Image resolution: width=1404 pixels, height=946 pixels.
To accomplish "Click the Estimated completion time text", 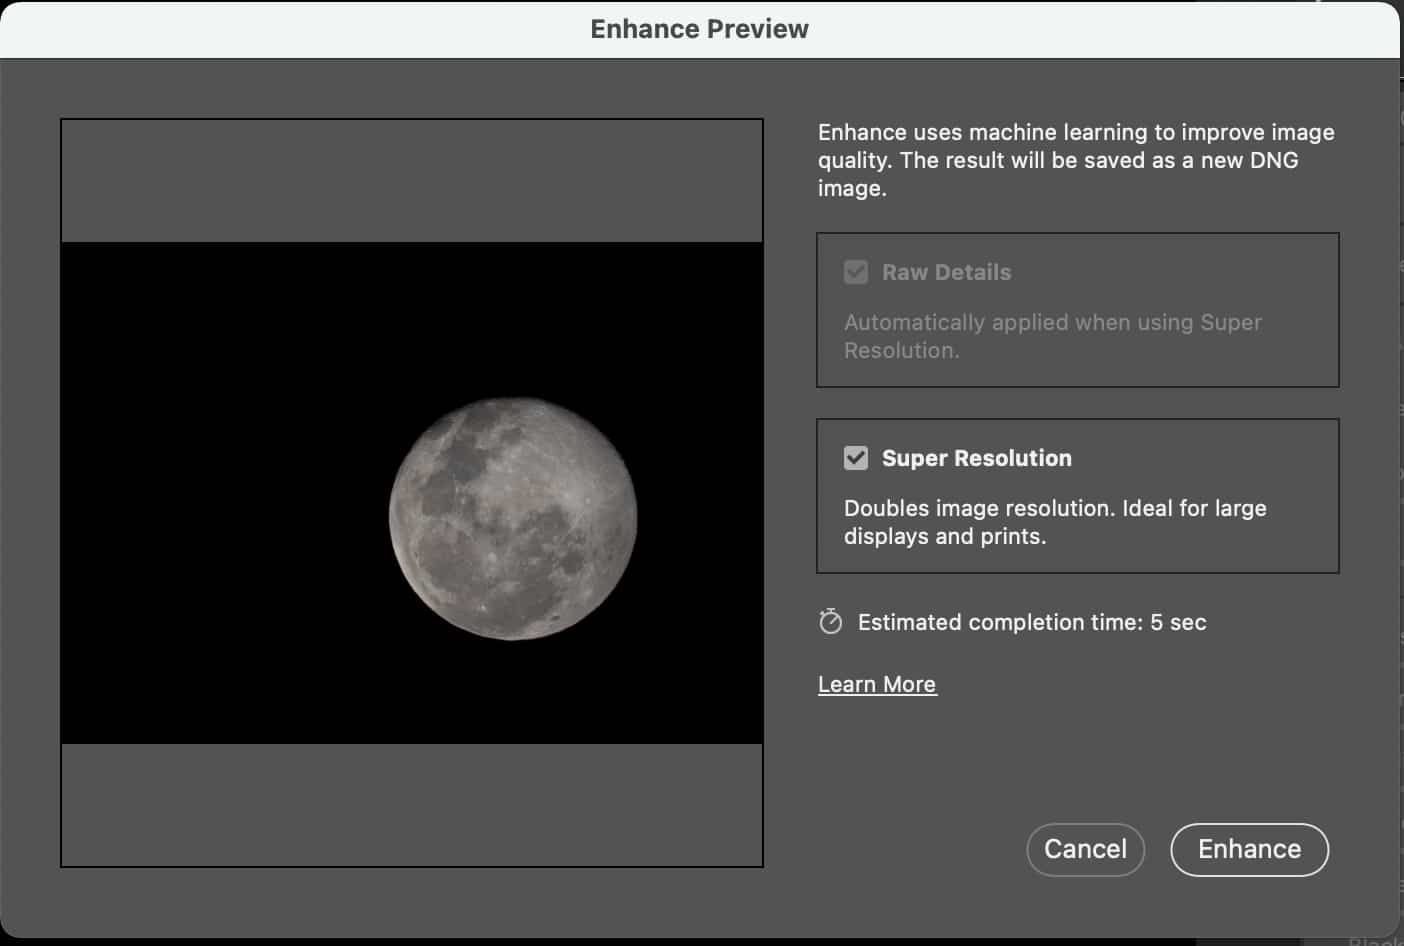I will click(1031, 622).
